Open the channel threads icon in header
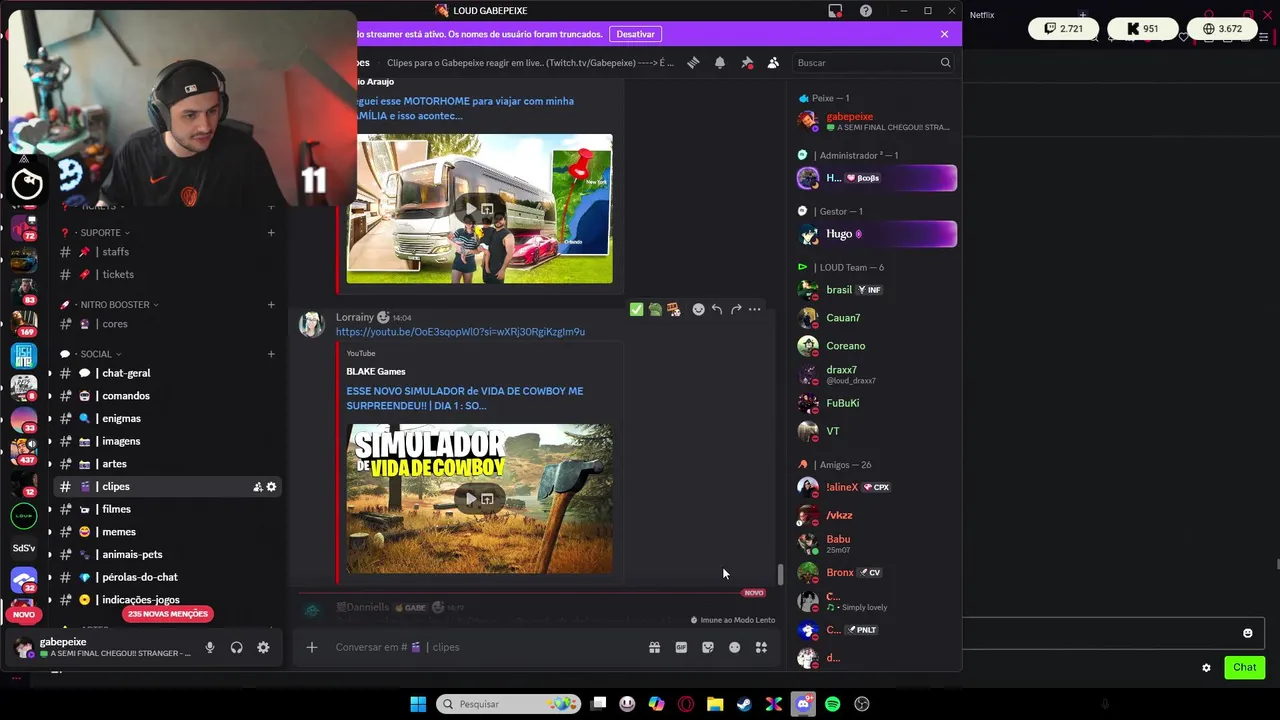Image resolution: width=1280 pixels, height=720 pixels. tap(693, 62)
